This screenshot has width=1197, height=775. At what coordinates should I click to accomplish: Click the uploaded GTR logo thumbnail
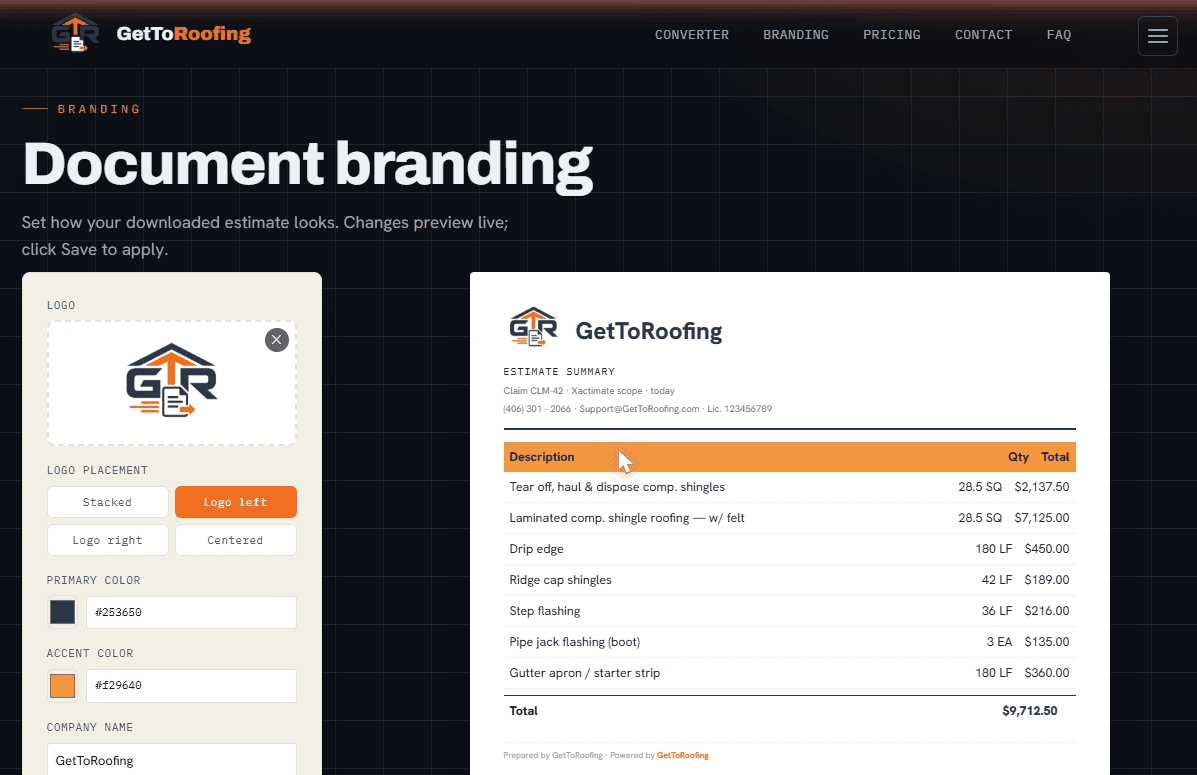coord(172,380)
